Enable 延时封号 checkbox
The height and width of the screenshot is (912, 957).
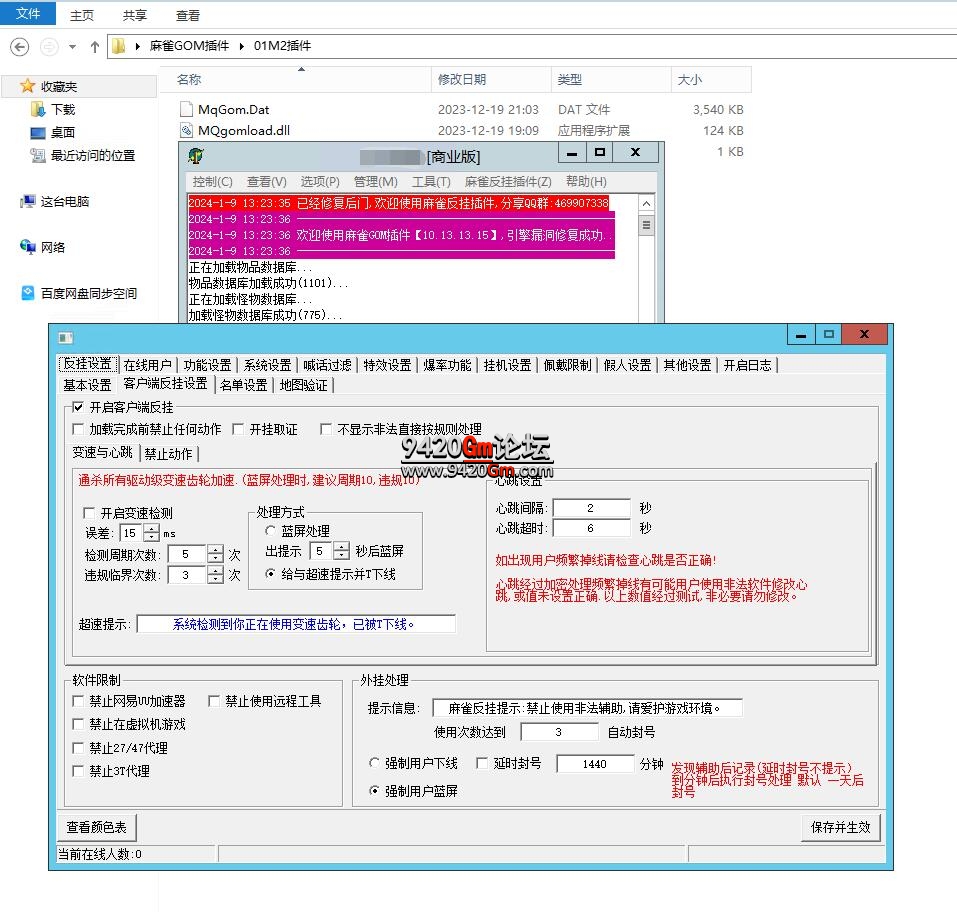[x=482, y=763]
